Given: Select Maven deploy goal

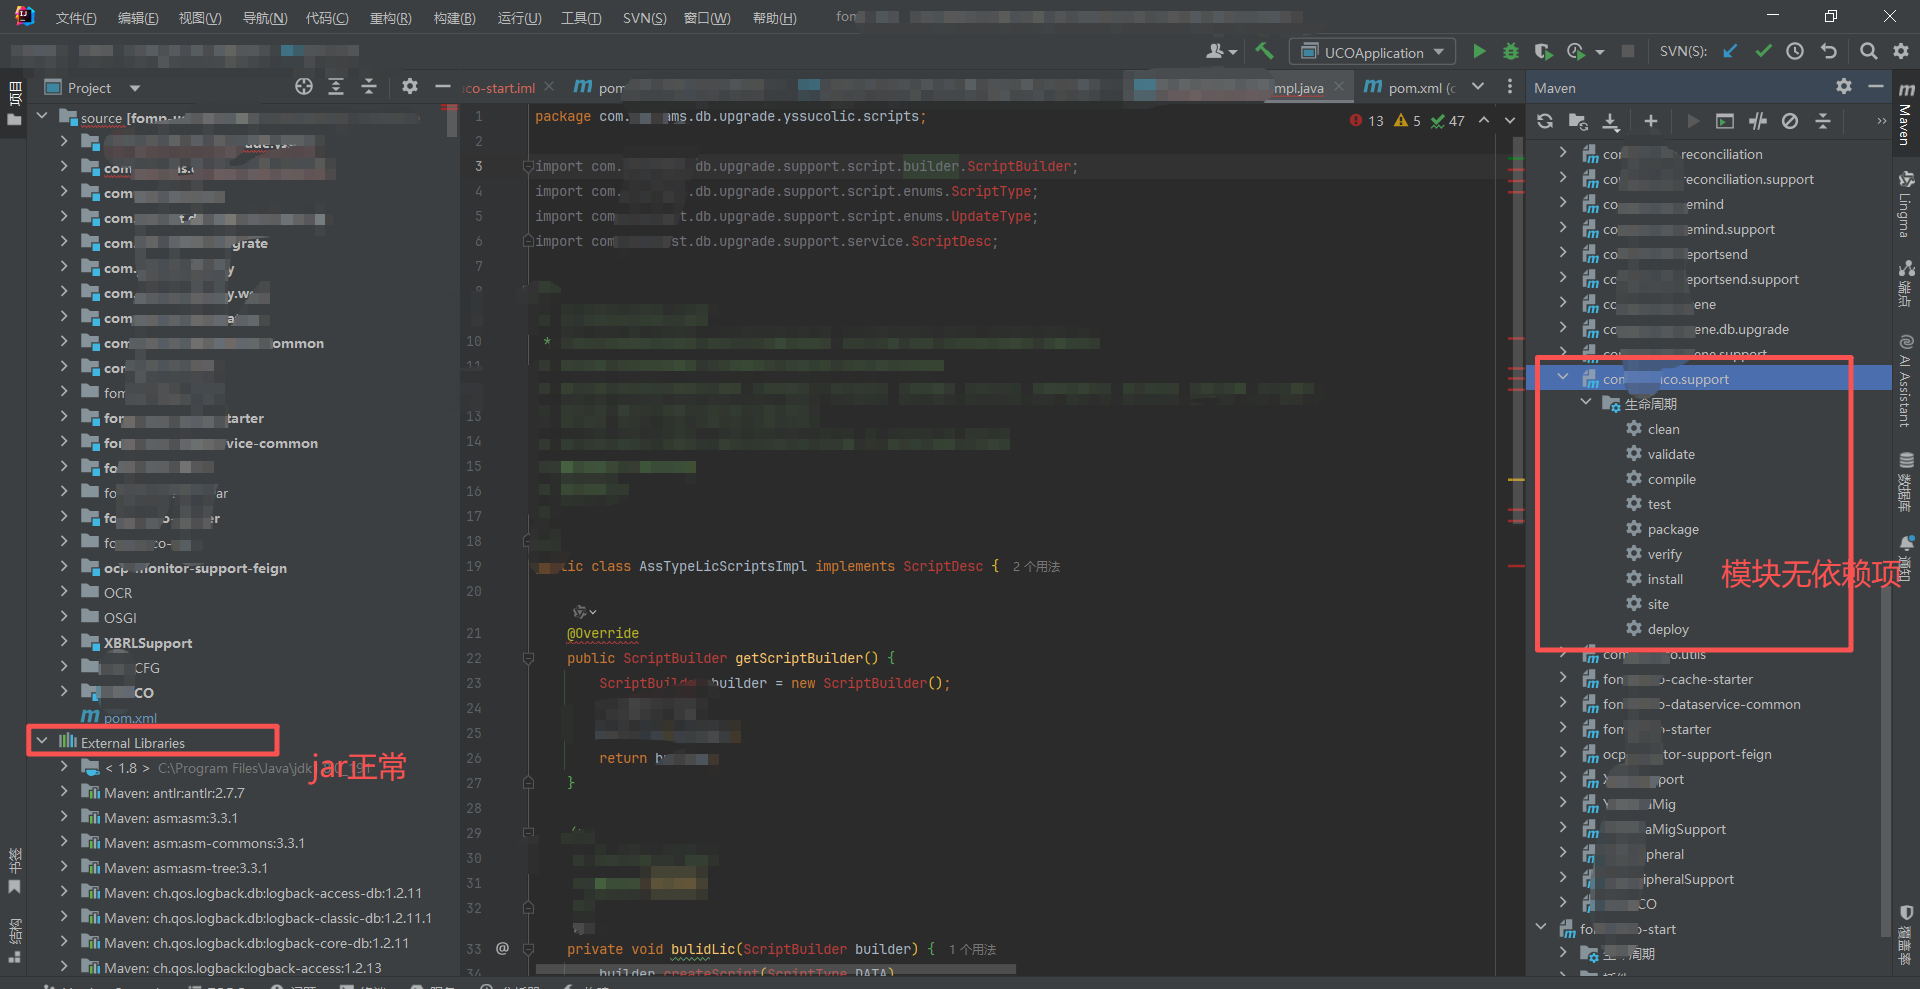Looking at the screenshot, I should pos(1668,629).
